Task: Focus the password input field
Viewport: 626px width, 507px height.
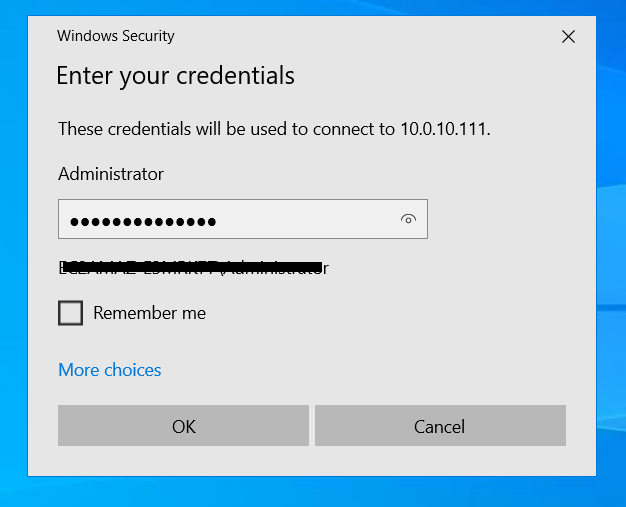Action: click(x=300, y=220)
